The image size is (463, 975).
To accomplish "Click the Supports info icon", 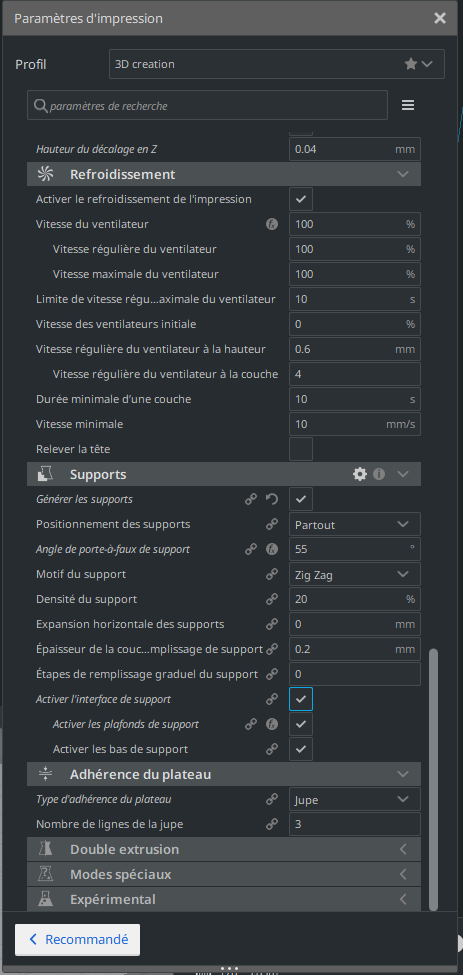I will click(379, 474).
